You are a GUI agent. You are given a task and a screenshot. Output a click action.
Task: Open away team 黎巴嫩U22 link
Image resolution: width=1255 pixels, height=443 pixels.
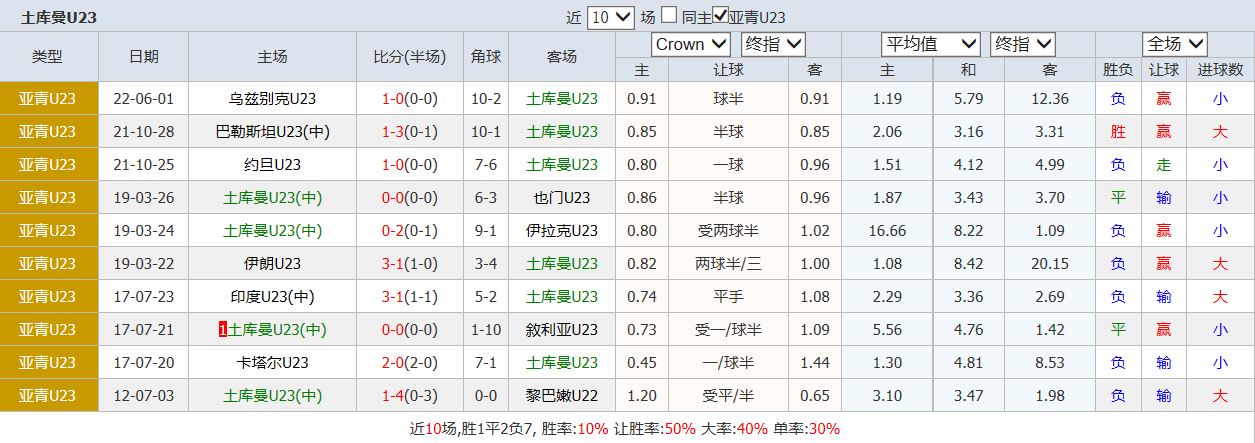[561, 396]
